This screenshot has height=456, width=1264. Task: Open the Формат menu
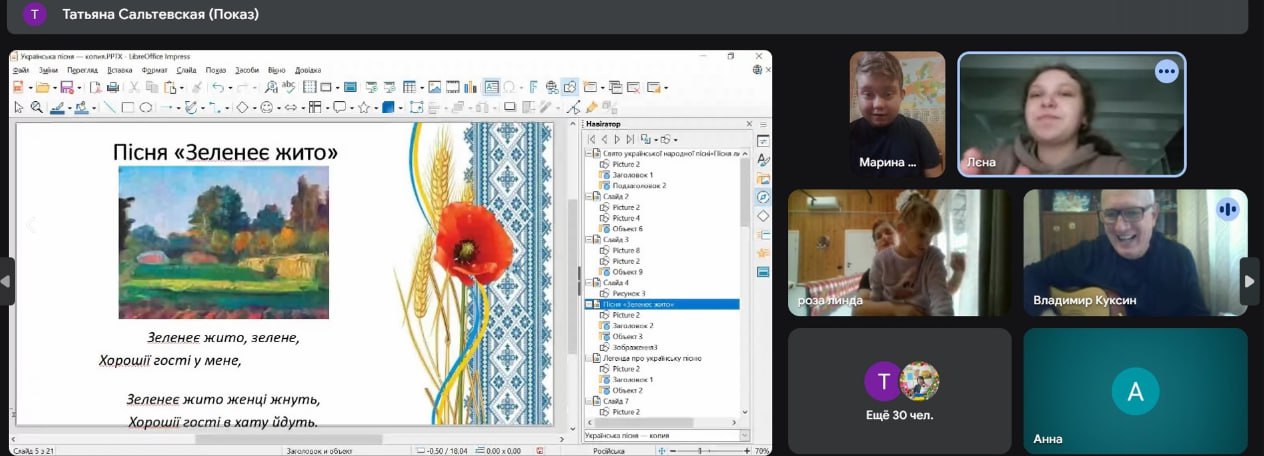point(155,70)
